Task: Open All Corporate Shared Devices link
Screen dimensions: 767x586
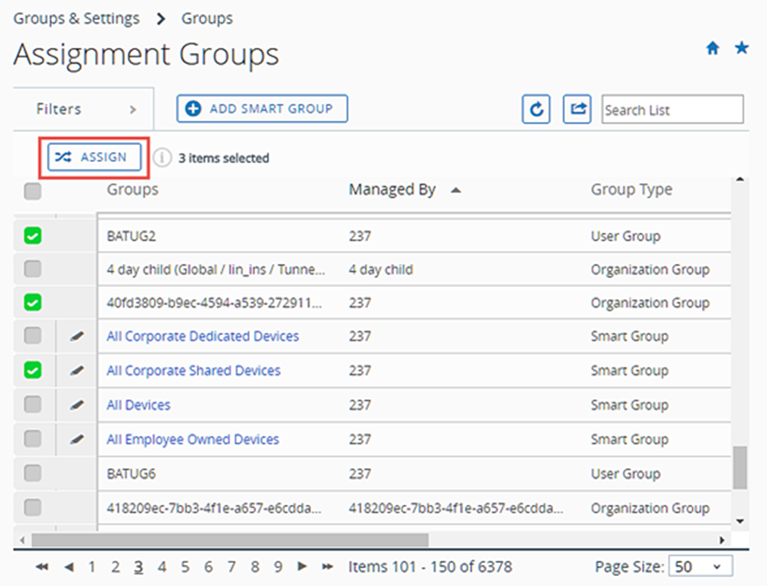Action: [x=194, y=371]
